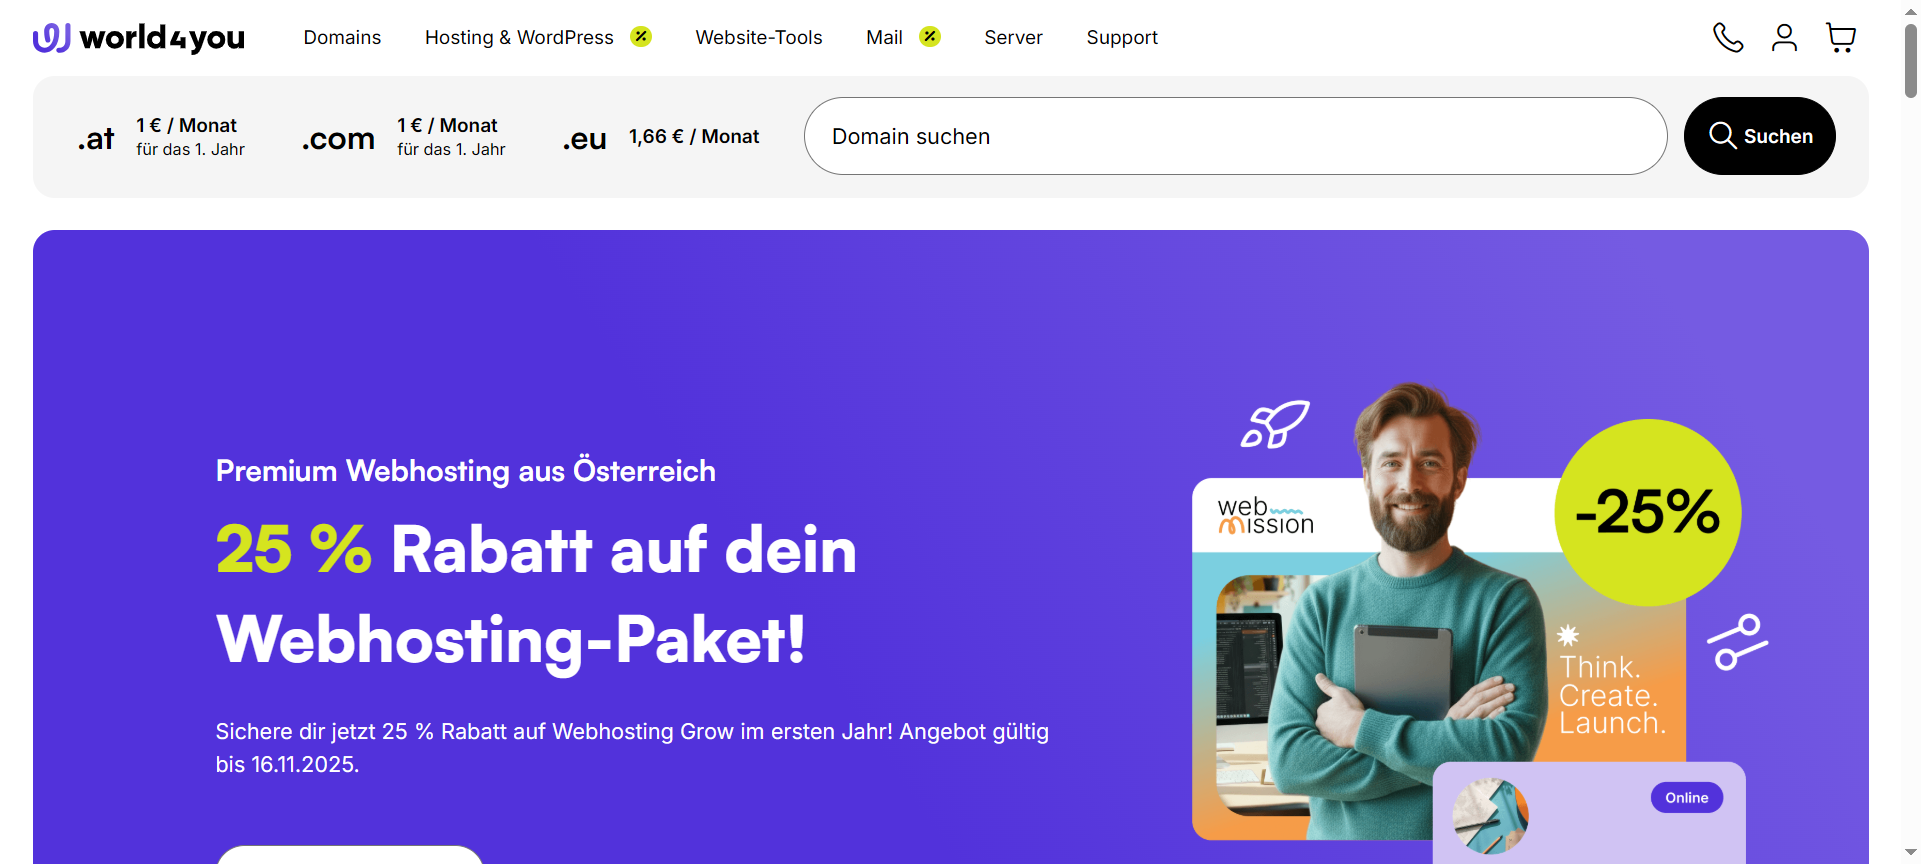Open the Server menu
1921x864 pixels.
(x=1013, y=37)
